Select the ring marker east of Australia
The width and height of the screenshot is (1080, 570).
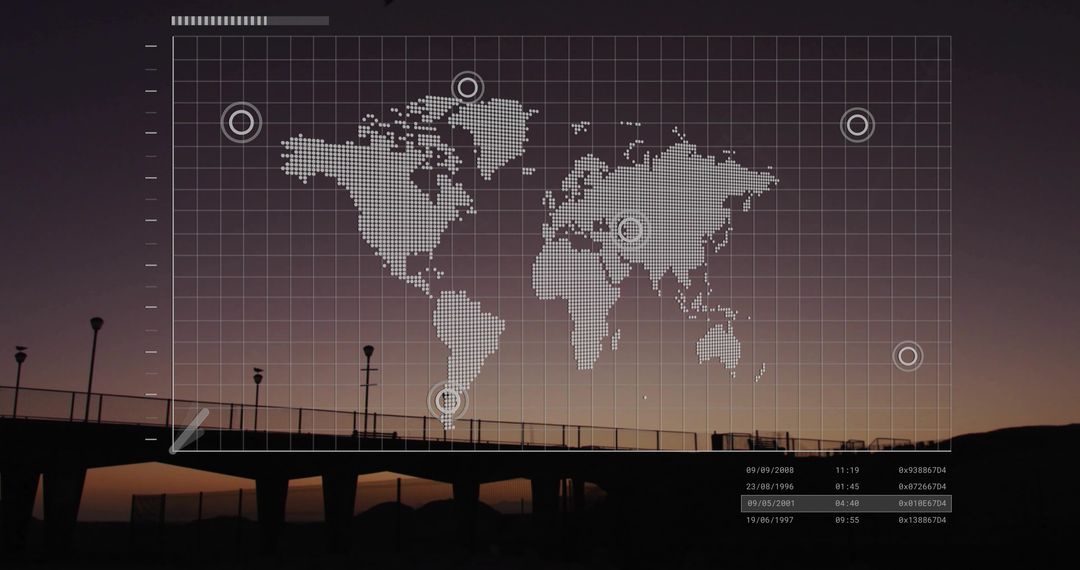[x=908, y=356]
